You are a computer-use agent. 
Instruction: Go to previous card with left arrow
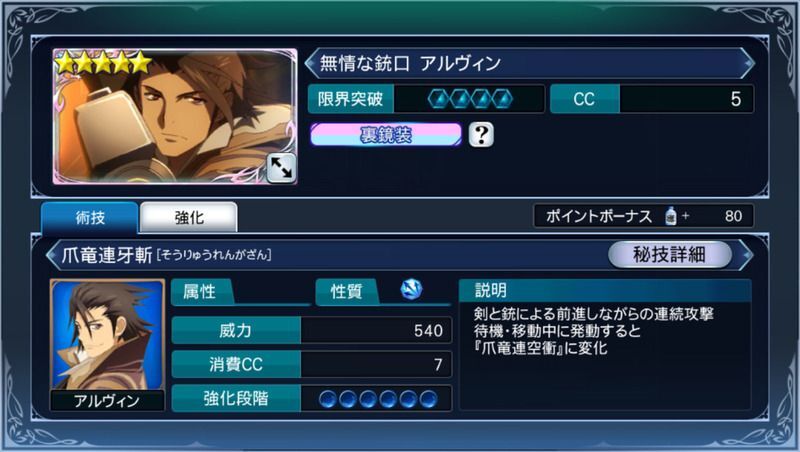[x=310, y=63]
